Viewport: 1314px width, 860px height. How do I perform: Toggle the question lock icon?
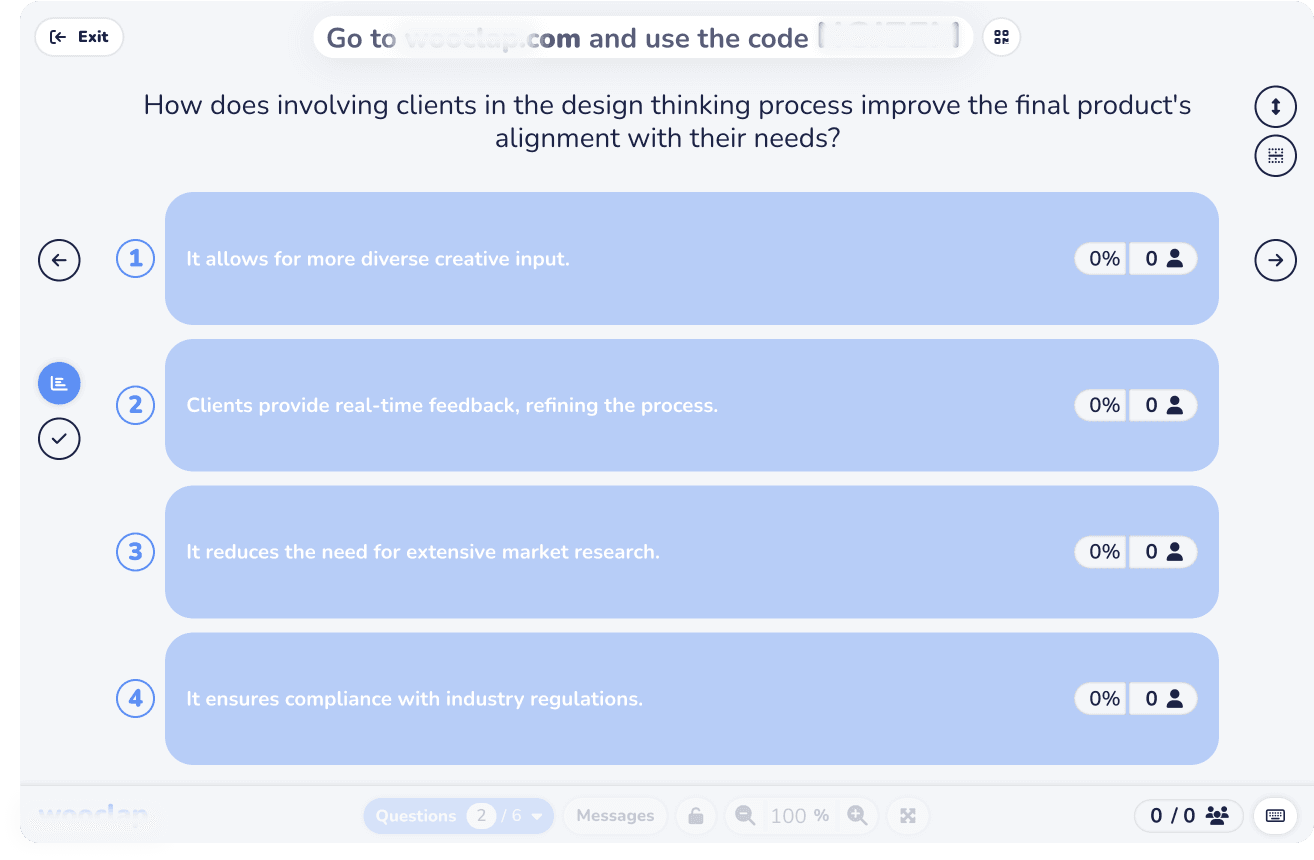tap(695, 816)
